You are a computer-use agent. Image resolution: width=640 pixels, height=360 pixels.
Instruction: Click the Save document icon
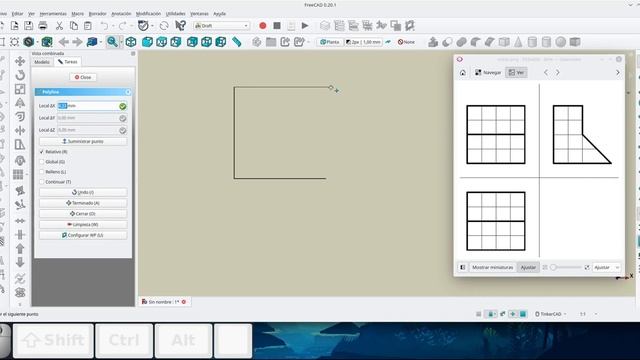tap(28, 26)
